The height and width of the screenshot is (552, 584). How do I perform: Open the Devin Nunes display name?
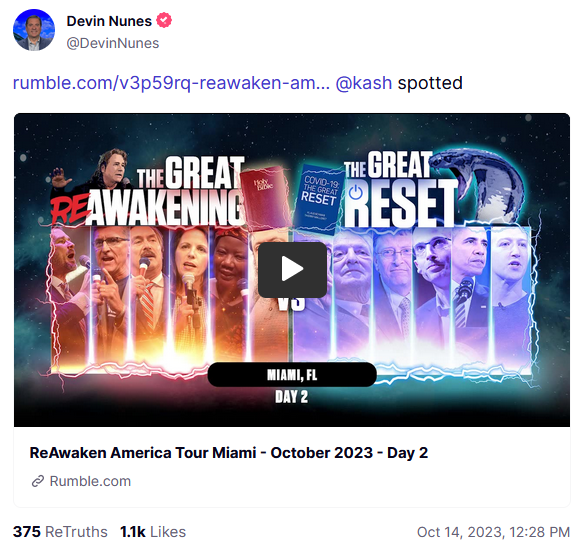(109, 21)
